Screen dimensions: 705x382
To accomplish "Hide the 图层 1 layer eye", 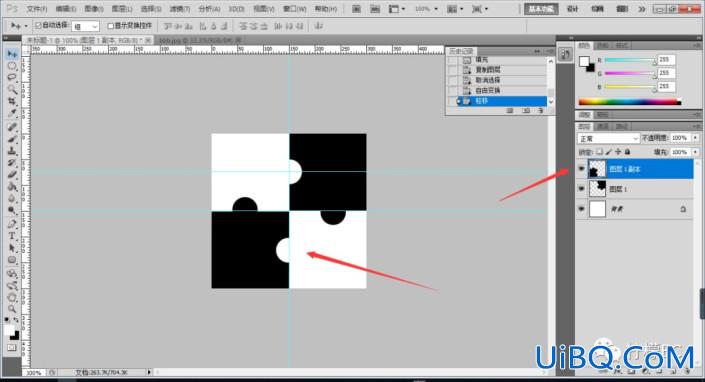I will [x=581, y=189].
